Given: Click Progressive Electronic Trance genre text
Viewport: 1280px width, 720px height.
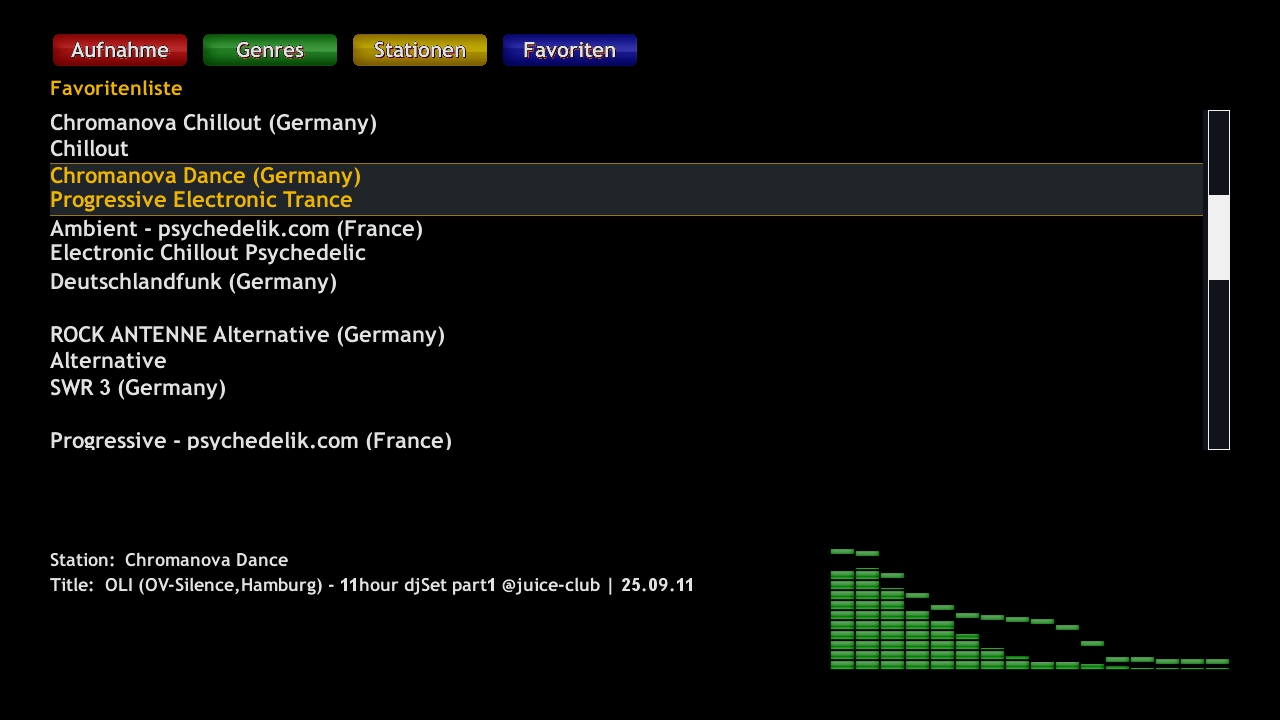Looking at the screenshot, I should pos(201,200).
